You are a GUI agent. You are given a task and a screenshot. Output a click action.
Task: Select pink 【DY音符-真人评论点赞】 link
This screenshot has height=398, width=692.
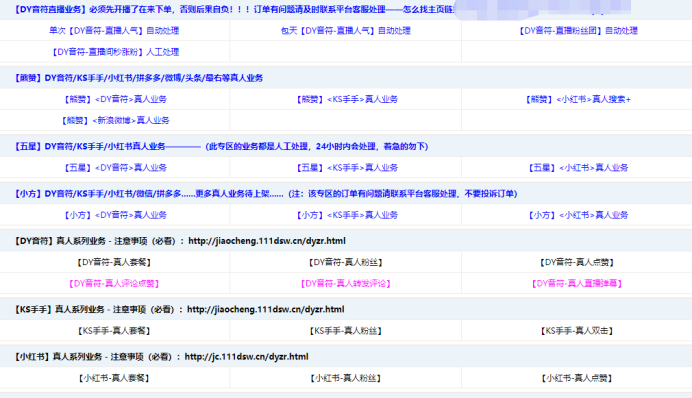click(114, 283)
